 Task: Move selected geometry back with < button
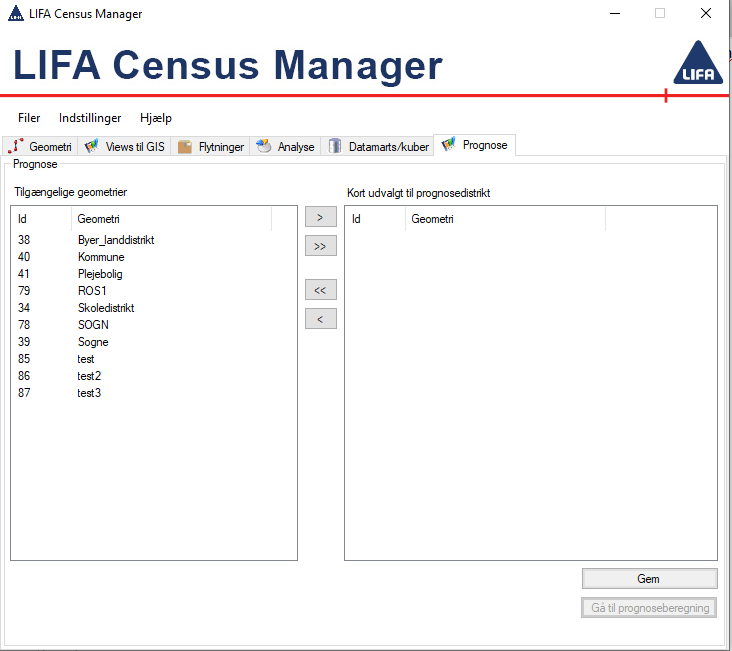pos(321,319)
